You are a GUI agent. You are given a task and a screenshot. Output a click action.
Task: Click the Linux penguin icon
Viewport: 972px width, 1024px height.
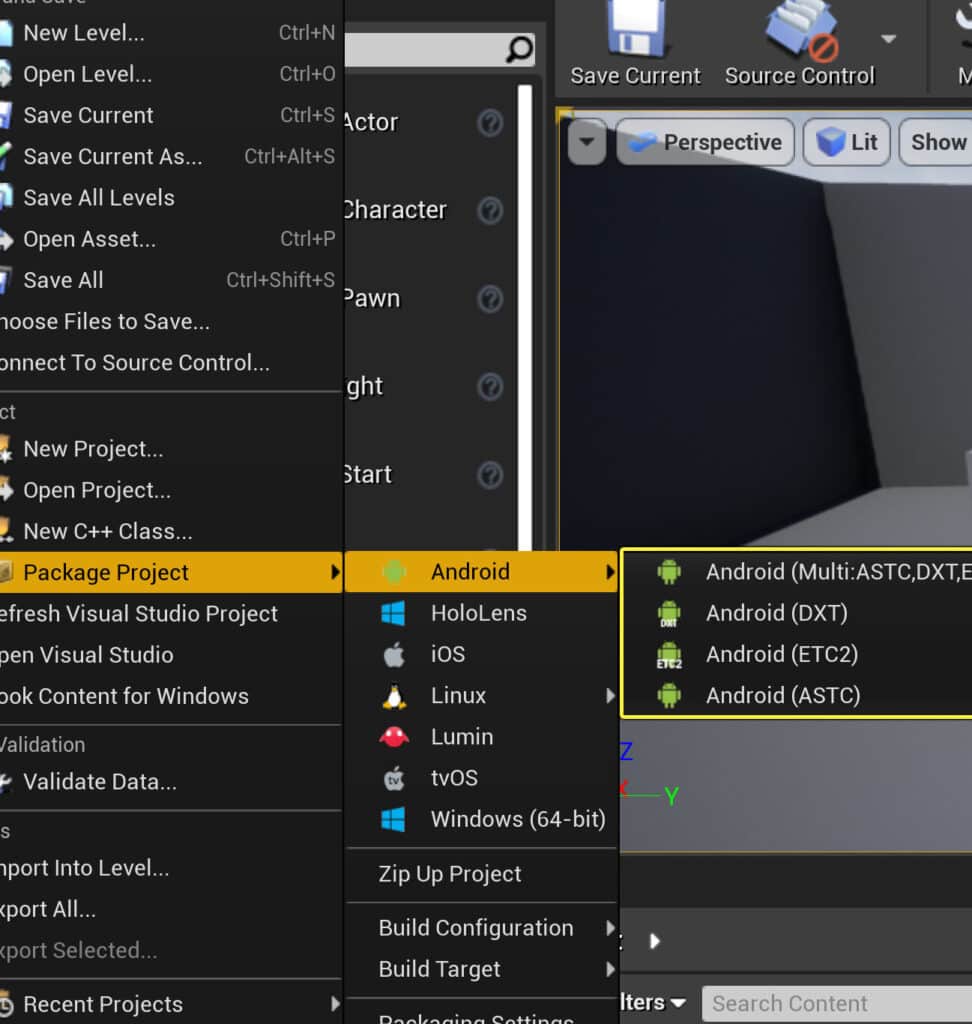tap(394, 696)
